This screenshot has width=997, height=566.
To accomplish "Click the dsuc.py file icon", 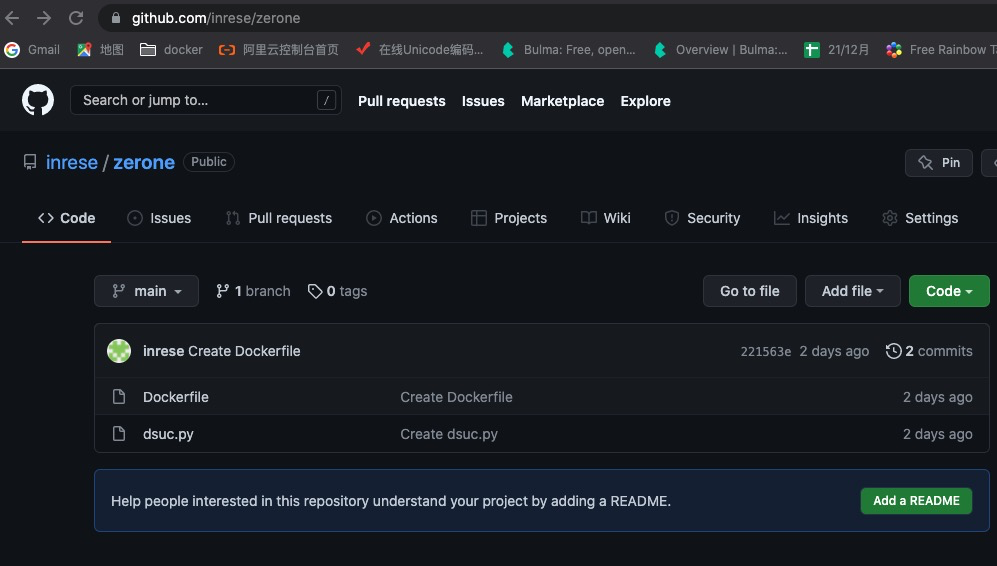I will 119,434.
